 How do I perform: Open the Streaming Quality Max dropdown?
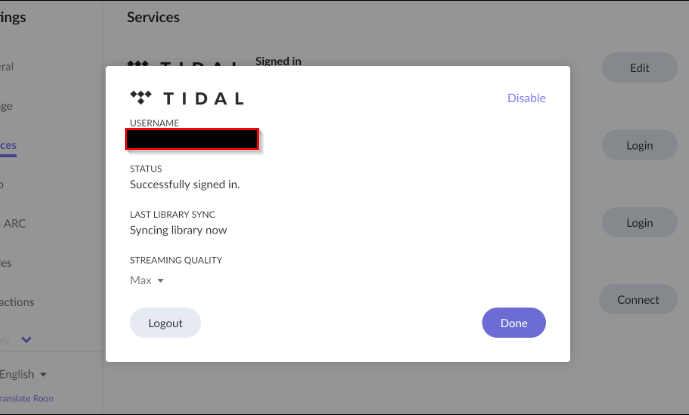(x=147, y=280)
